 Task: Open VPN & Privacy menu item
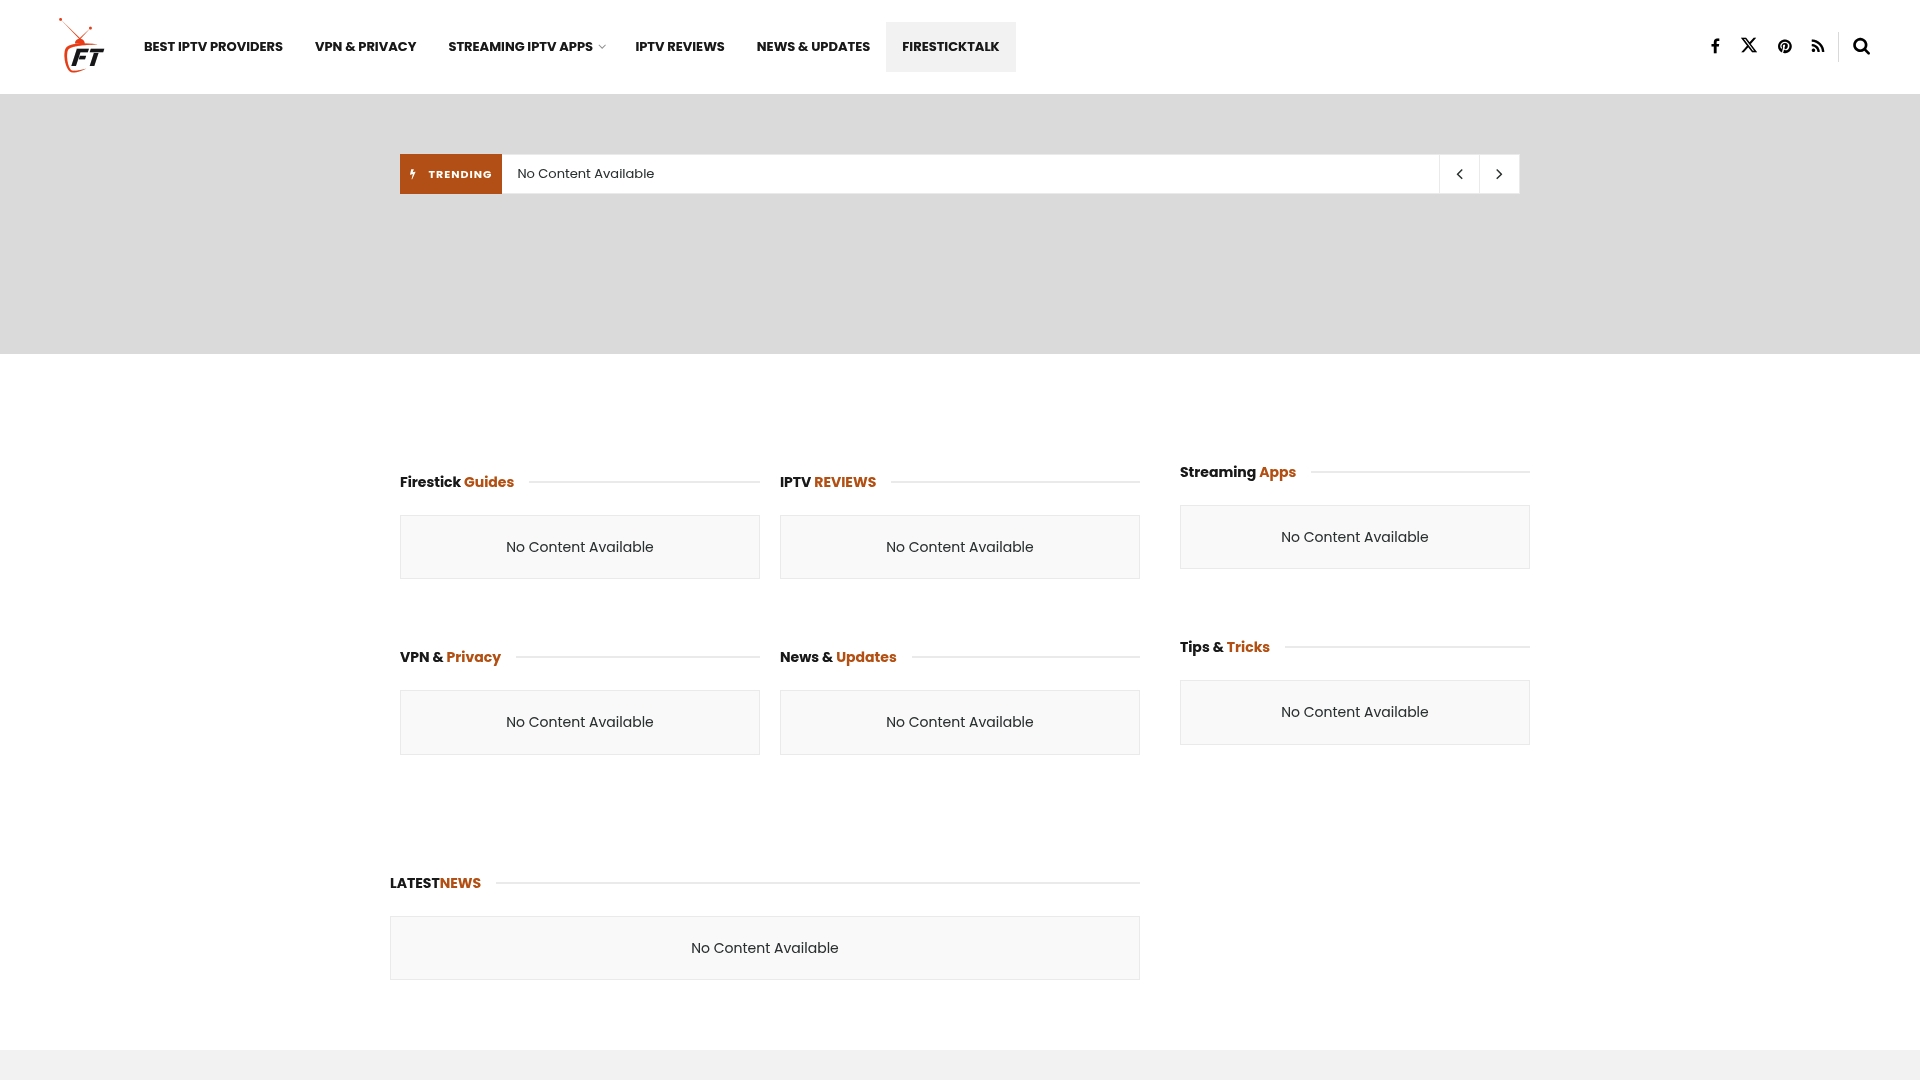tap(365, 47)
